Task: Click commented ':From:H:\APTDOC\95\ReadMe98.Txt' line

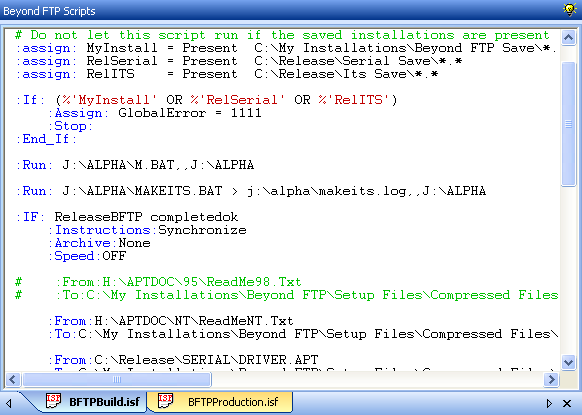Action: point(158,282)
